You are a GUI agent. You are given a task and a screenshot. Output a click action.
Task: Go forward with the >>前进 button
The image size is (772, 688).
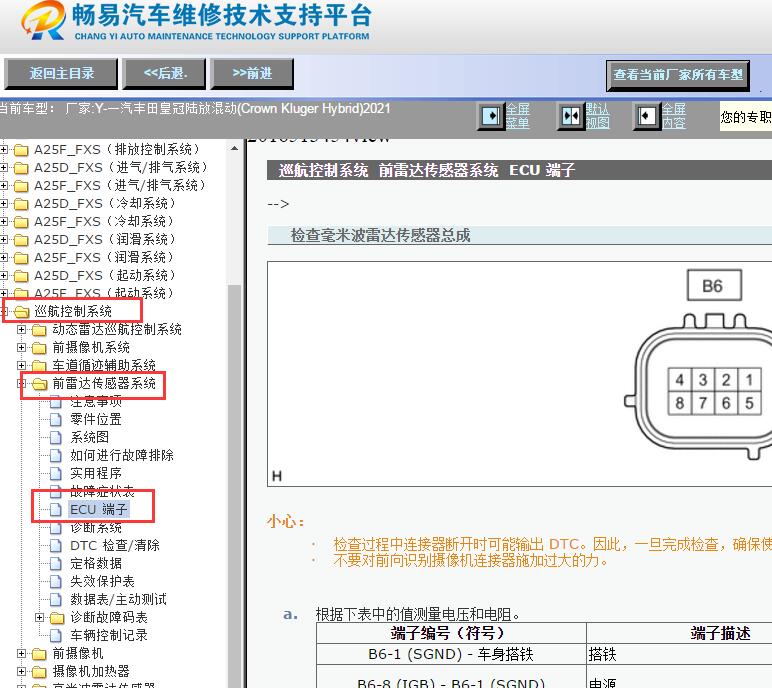coord(252,73)
